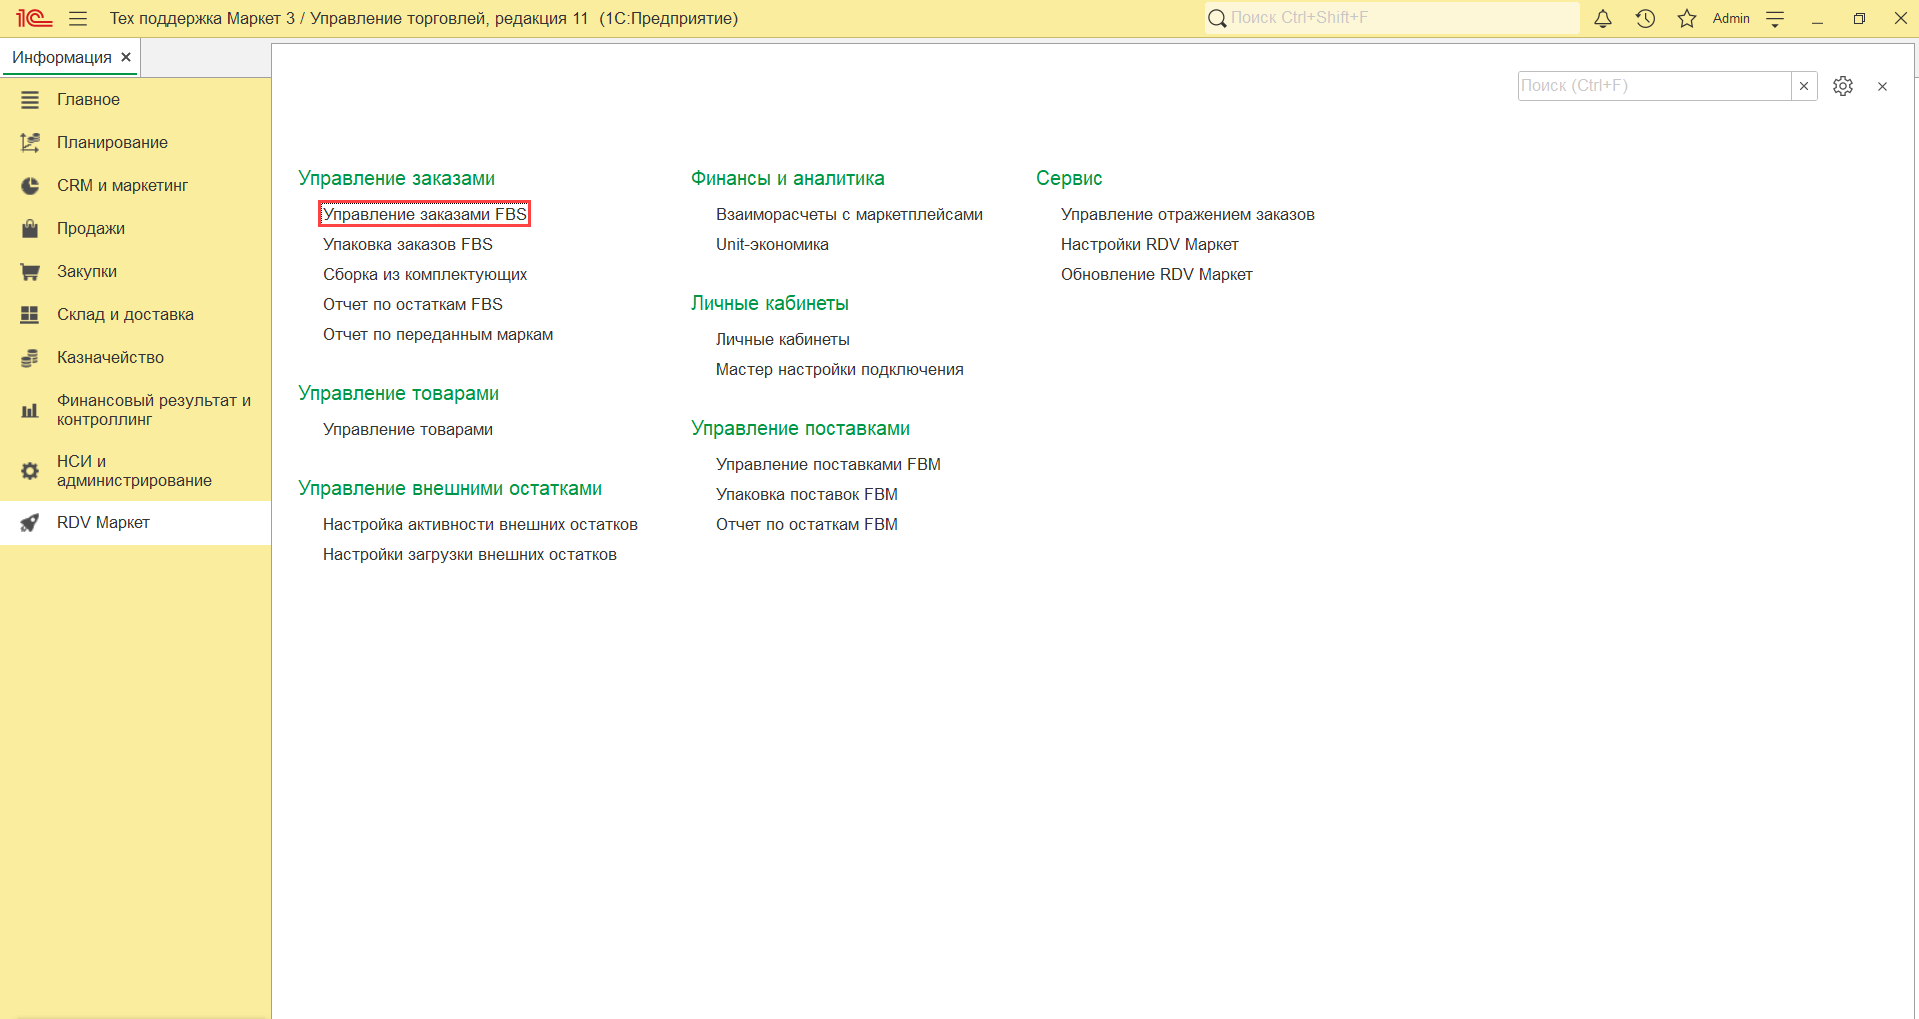Click the Закупки cart icon
Screen dimensions: 1919x1019
pyautogui.click(x=30, y=272)
